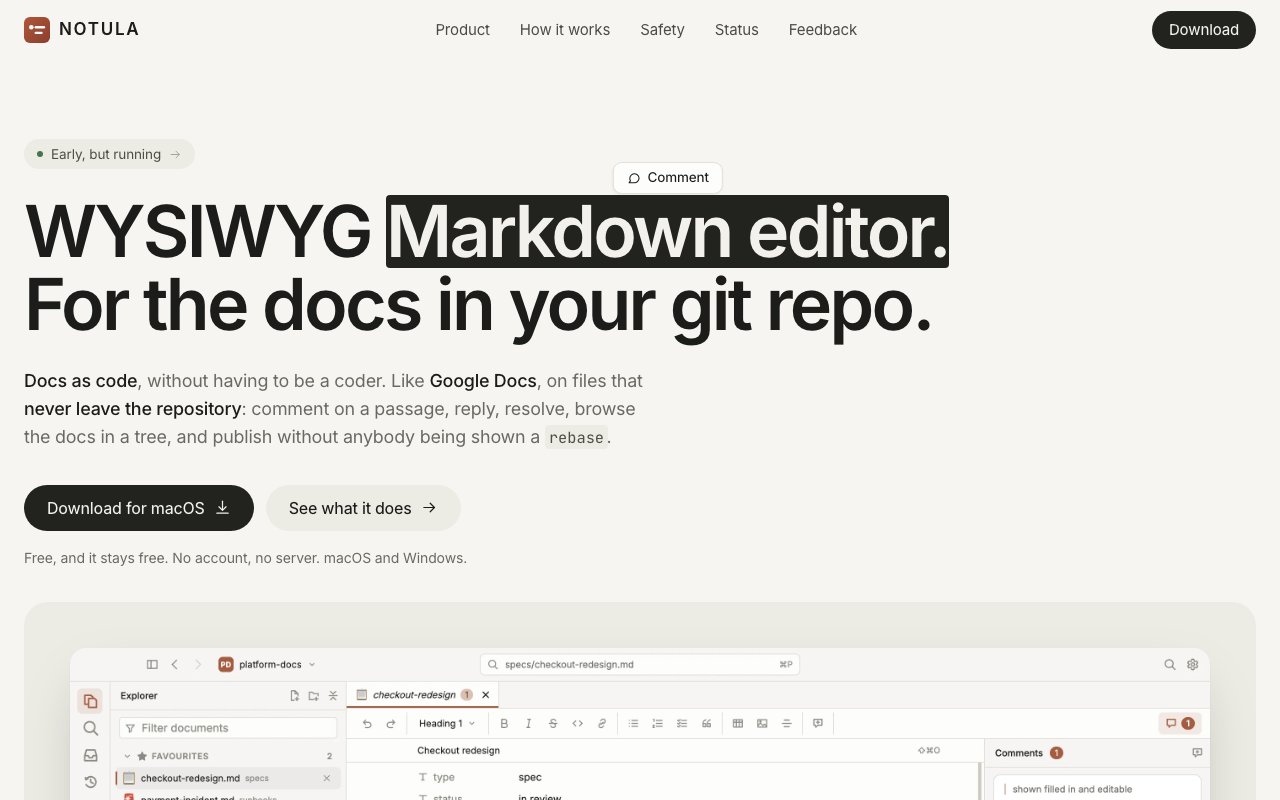Apply strikethrough formatting
Screen dimensions: 1280x800
(x=553, y=723)
